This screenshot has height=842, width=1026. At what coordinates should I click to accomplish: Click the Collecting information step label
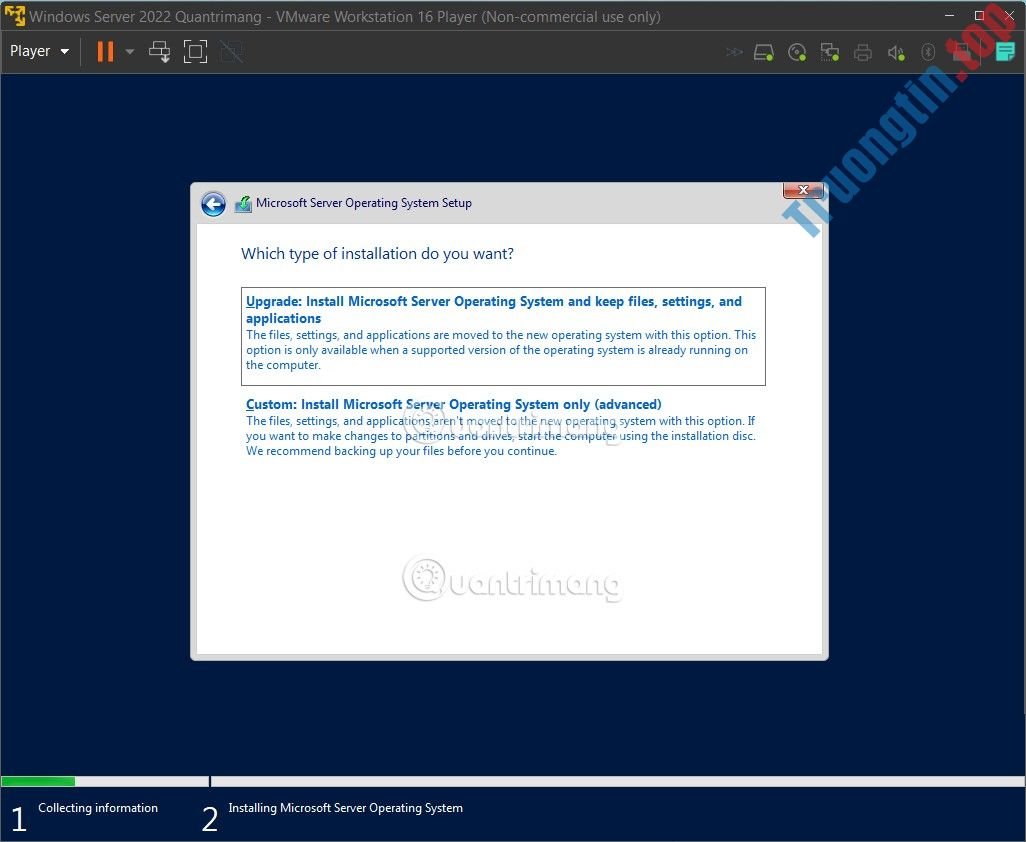[x=97, y=808]
